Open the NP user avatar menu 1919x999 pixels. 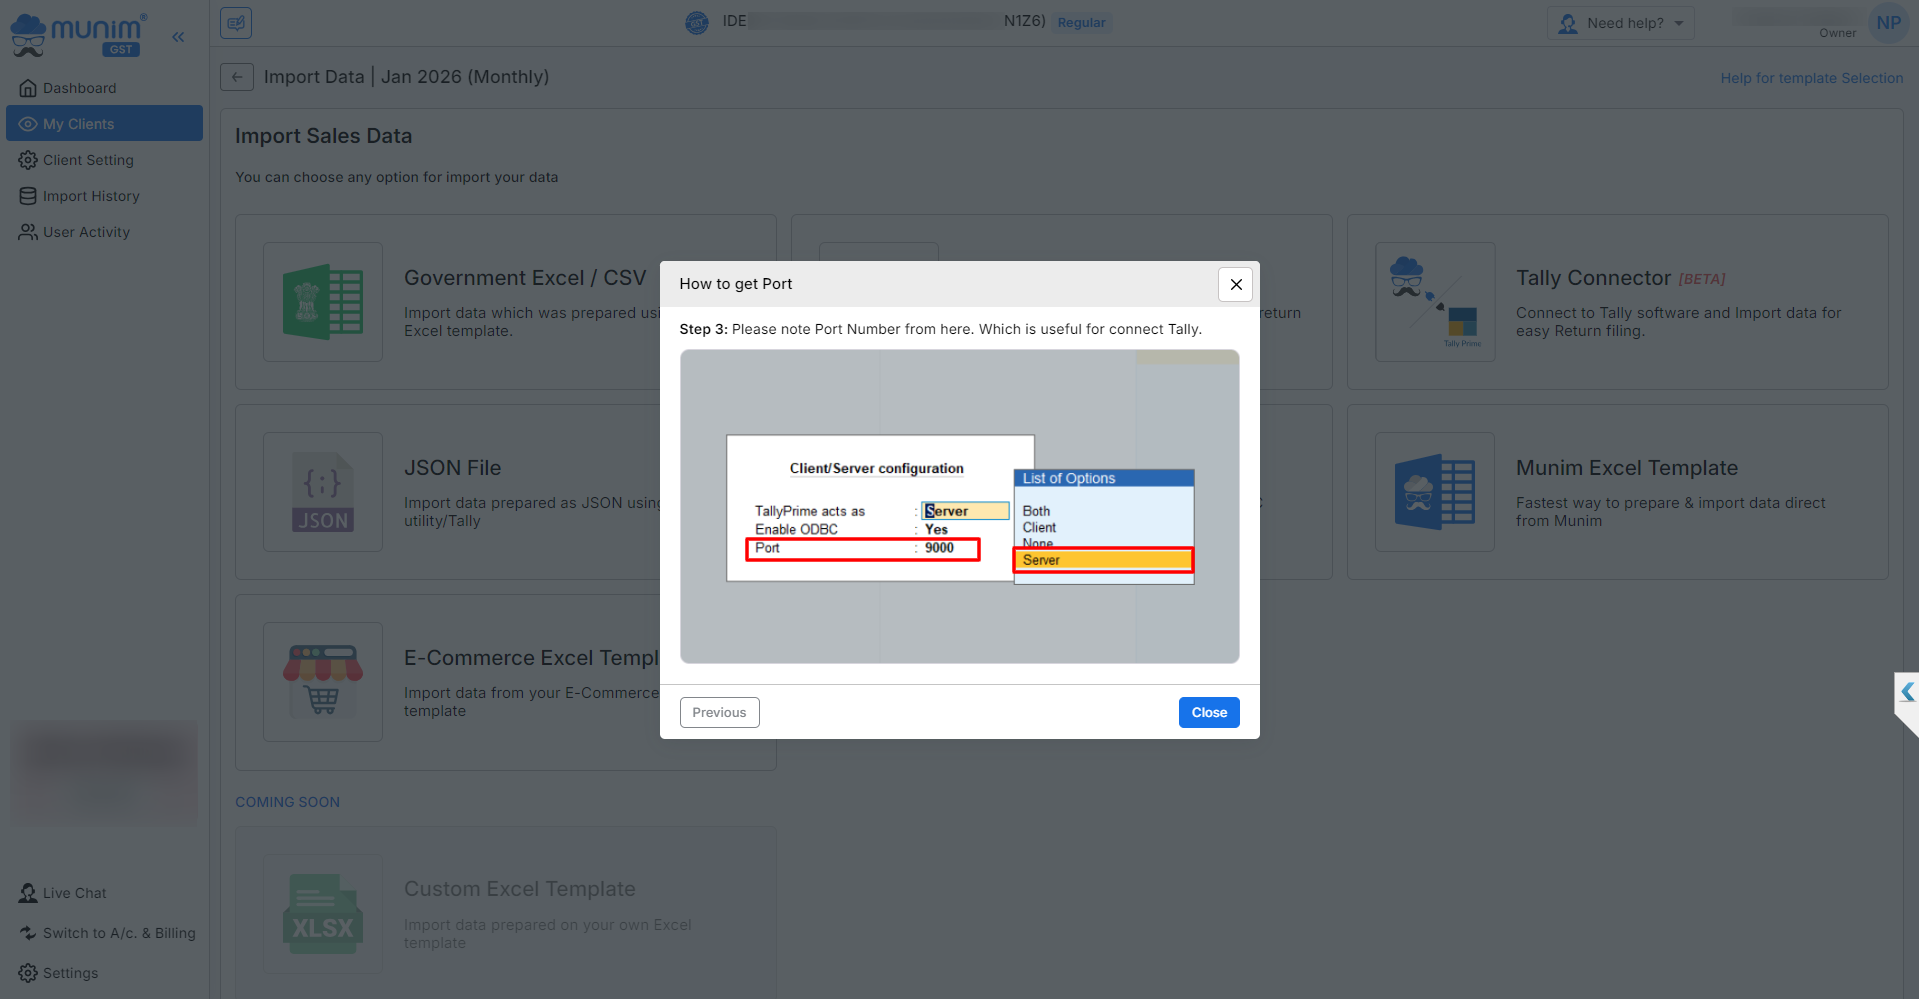1888,23
